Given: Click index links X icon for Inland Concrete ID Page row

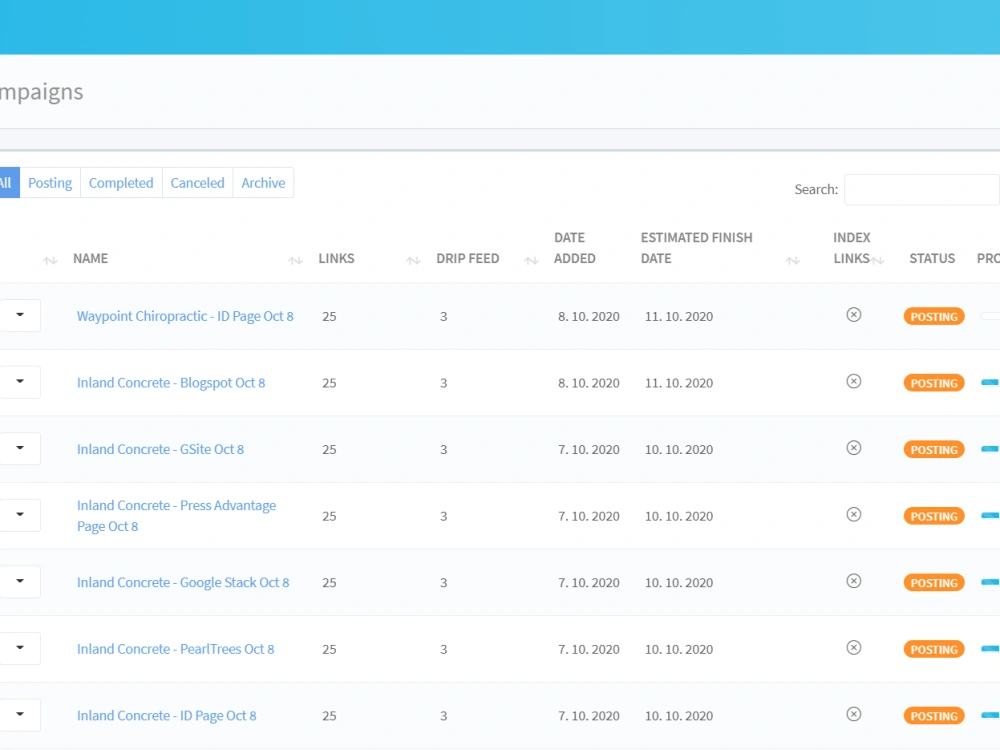Looking at the screenshot, I should (853, 714).
